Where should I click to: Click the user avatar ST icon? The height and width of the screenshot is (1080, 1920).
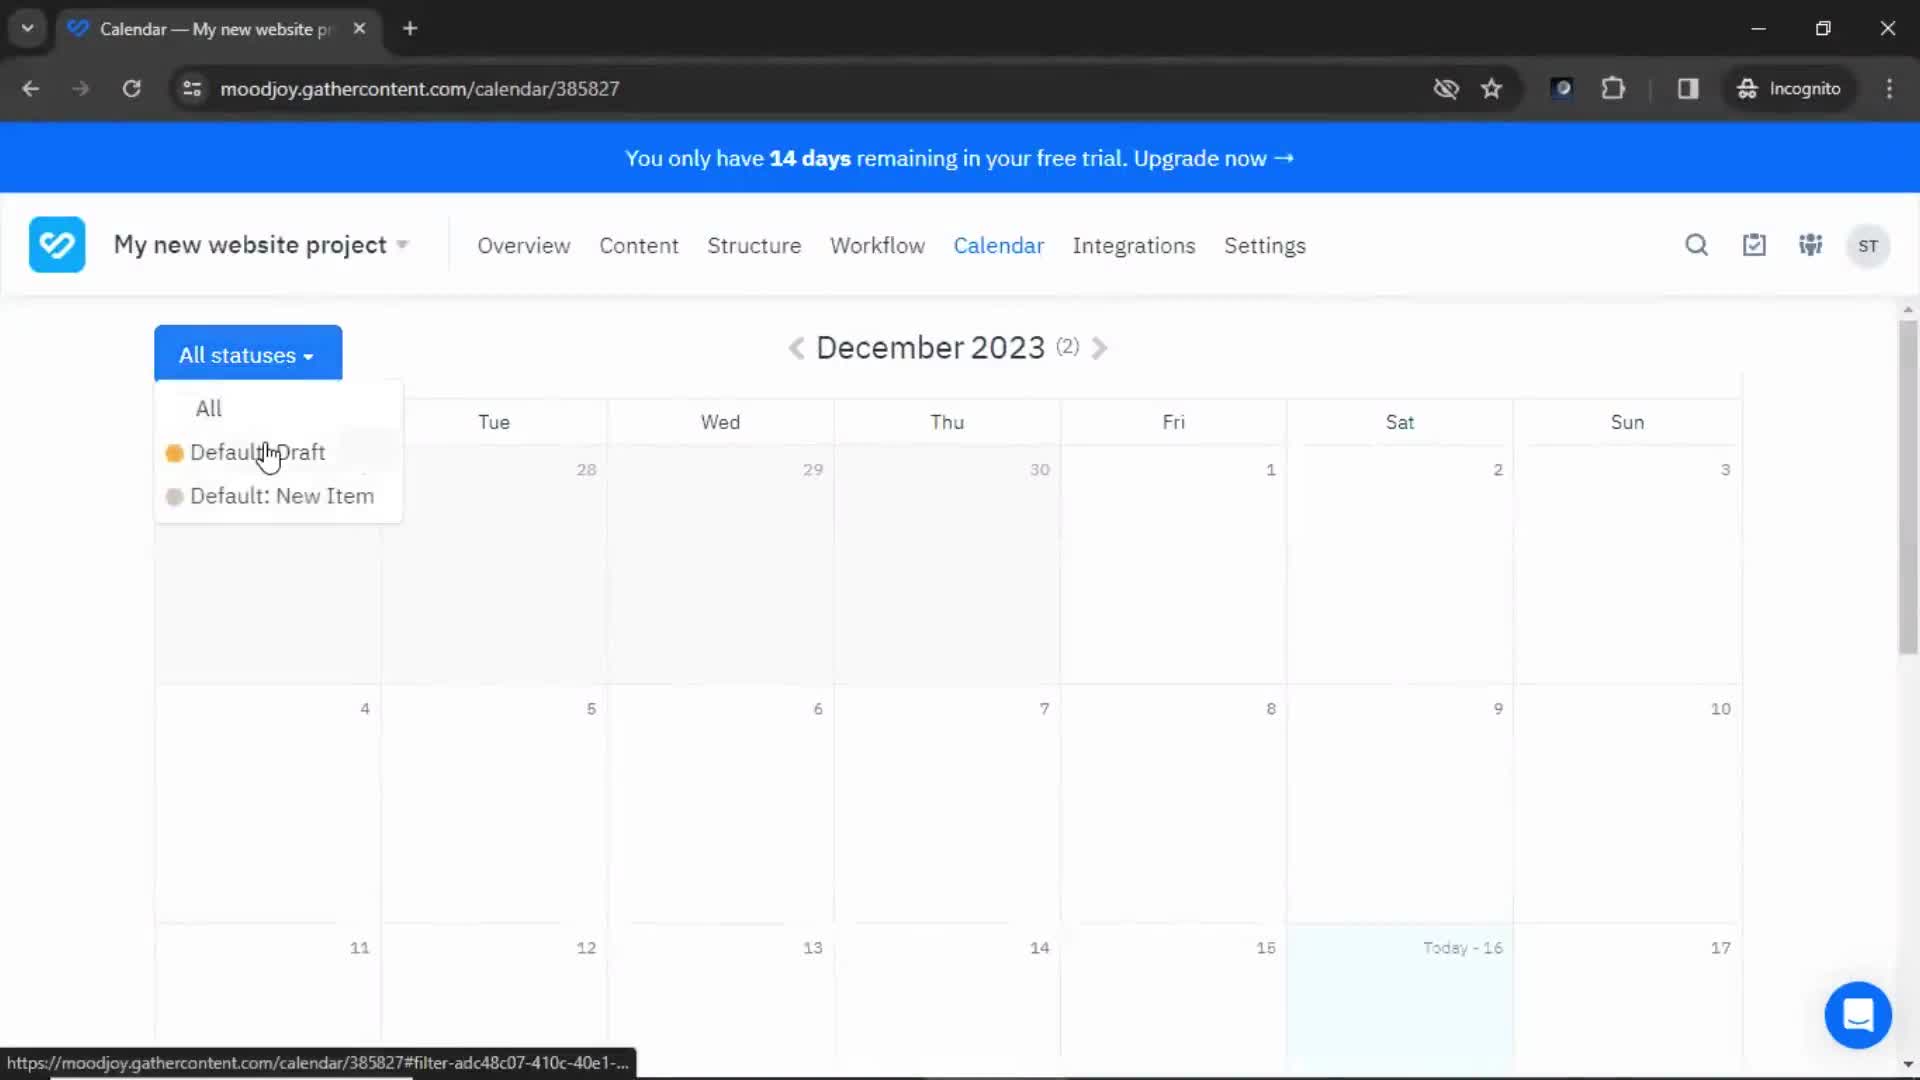pos(1869,245)
